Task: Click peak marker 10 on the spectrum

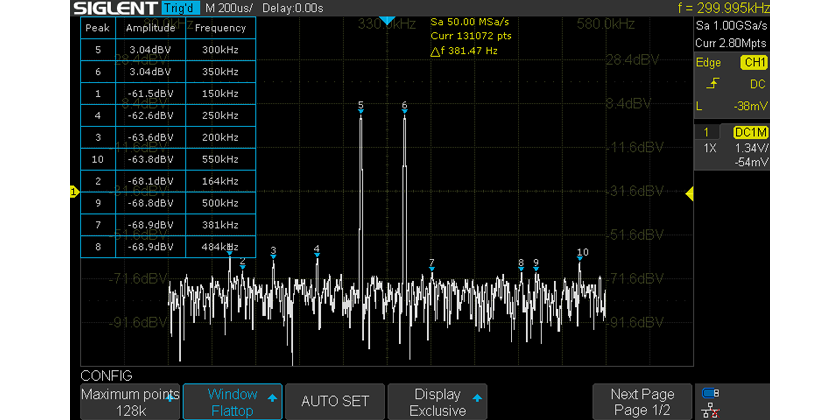Action: (x=580, y=259)
